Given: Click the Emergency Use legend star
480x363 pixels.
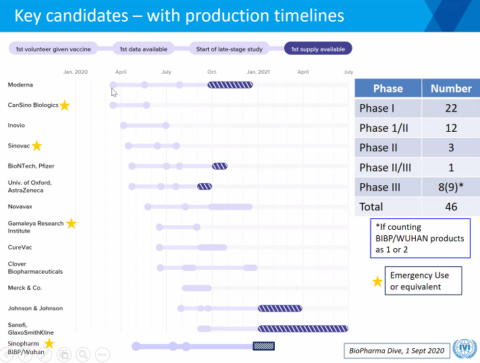Looking at the screenshot, I should (x=377, y=281).
